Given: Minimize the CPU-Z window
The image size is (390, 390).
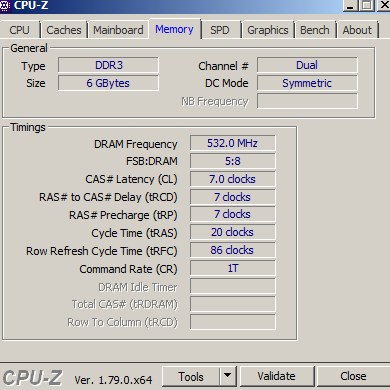Looking at the screenshot, I should (x=350, y=5).
